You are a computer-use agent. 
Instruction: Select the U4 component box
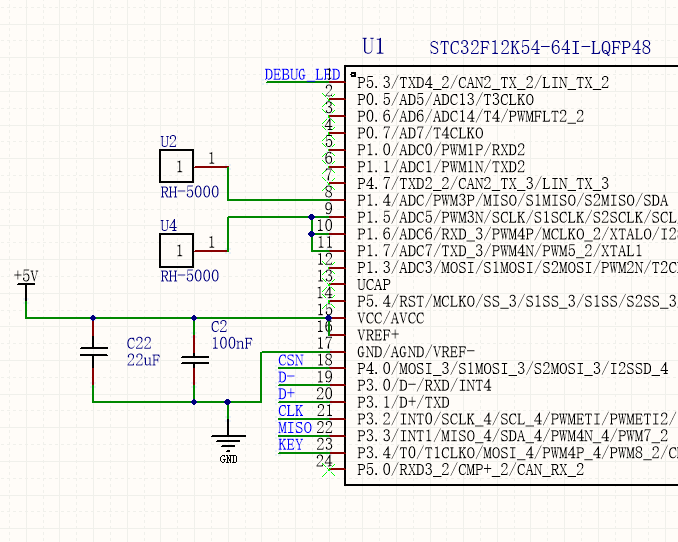(176, 250)
